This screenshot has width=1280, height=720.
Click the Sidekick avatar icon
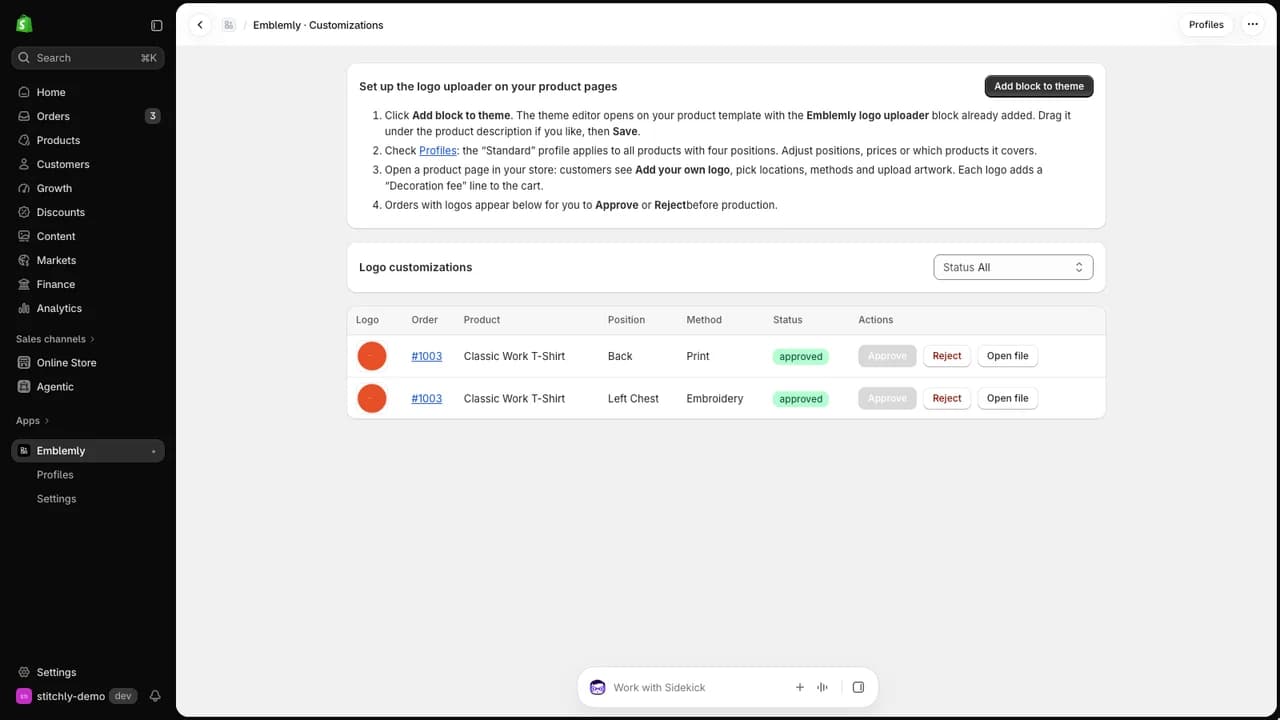pyautogui.click(x=597, y=687)
